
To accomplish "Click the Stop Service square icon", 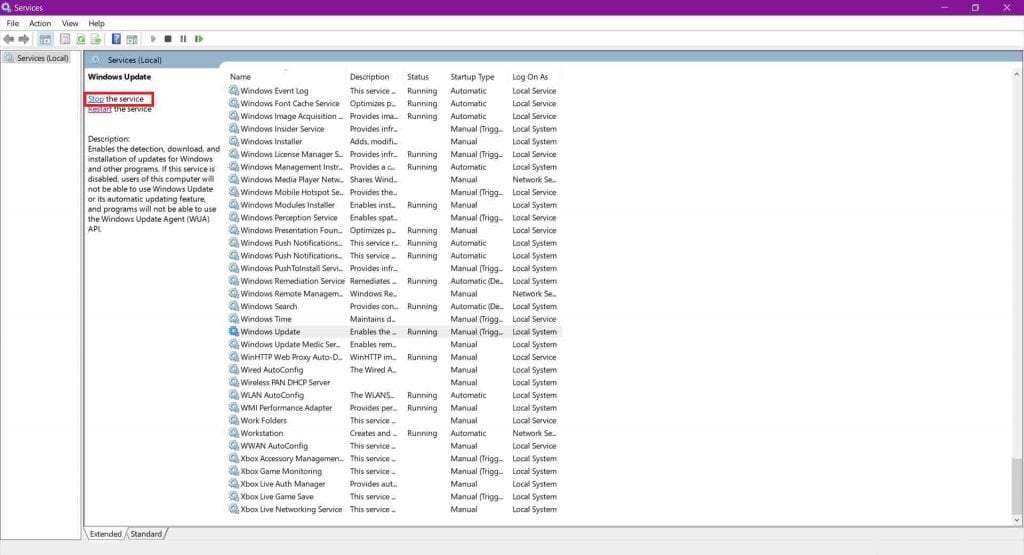I will pyautogui.click(x=168, y=39).
